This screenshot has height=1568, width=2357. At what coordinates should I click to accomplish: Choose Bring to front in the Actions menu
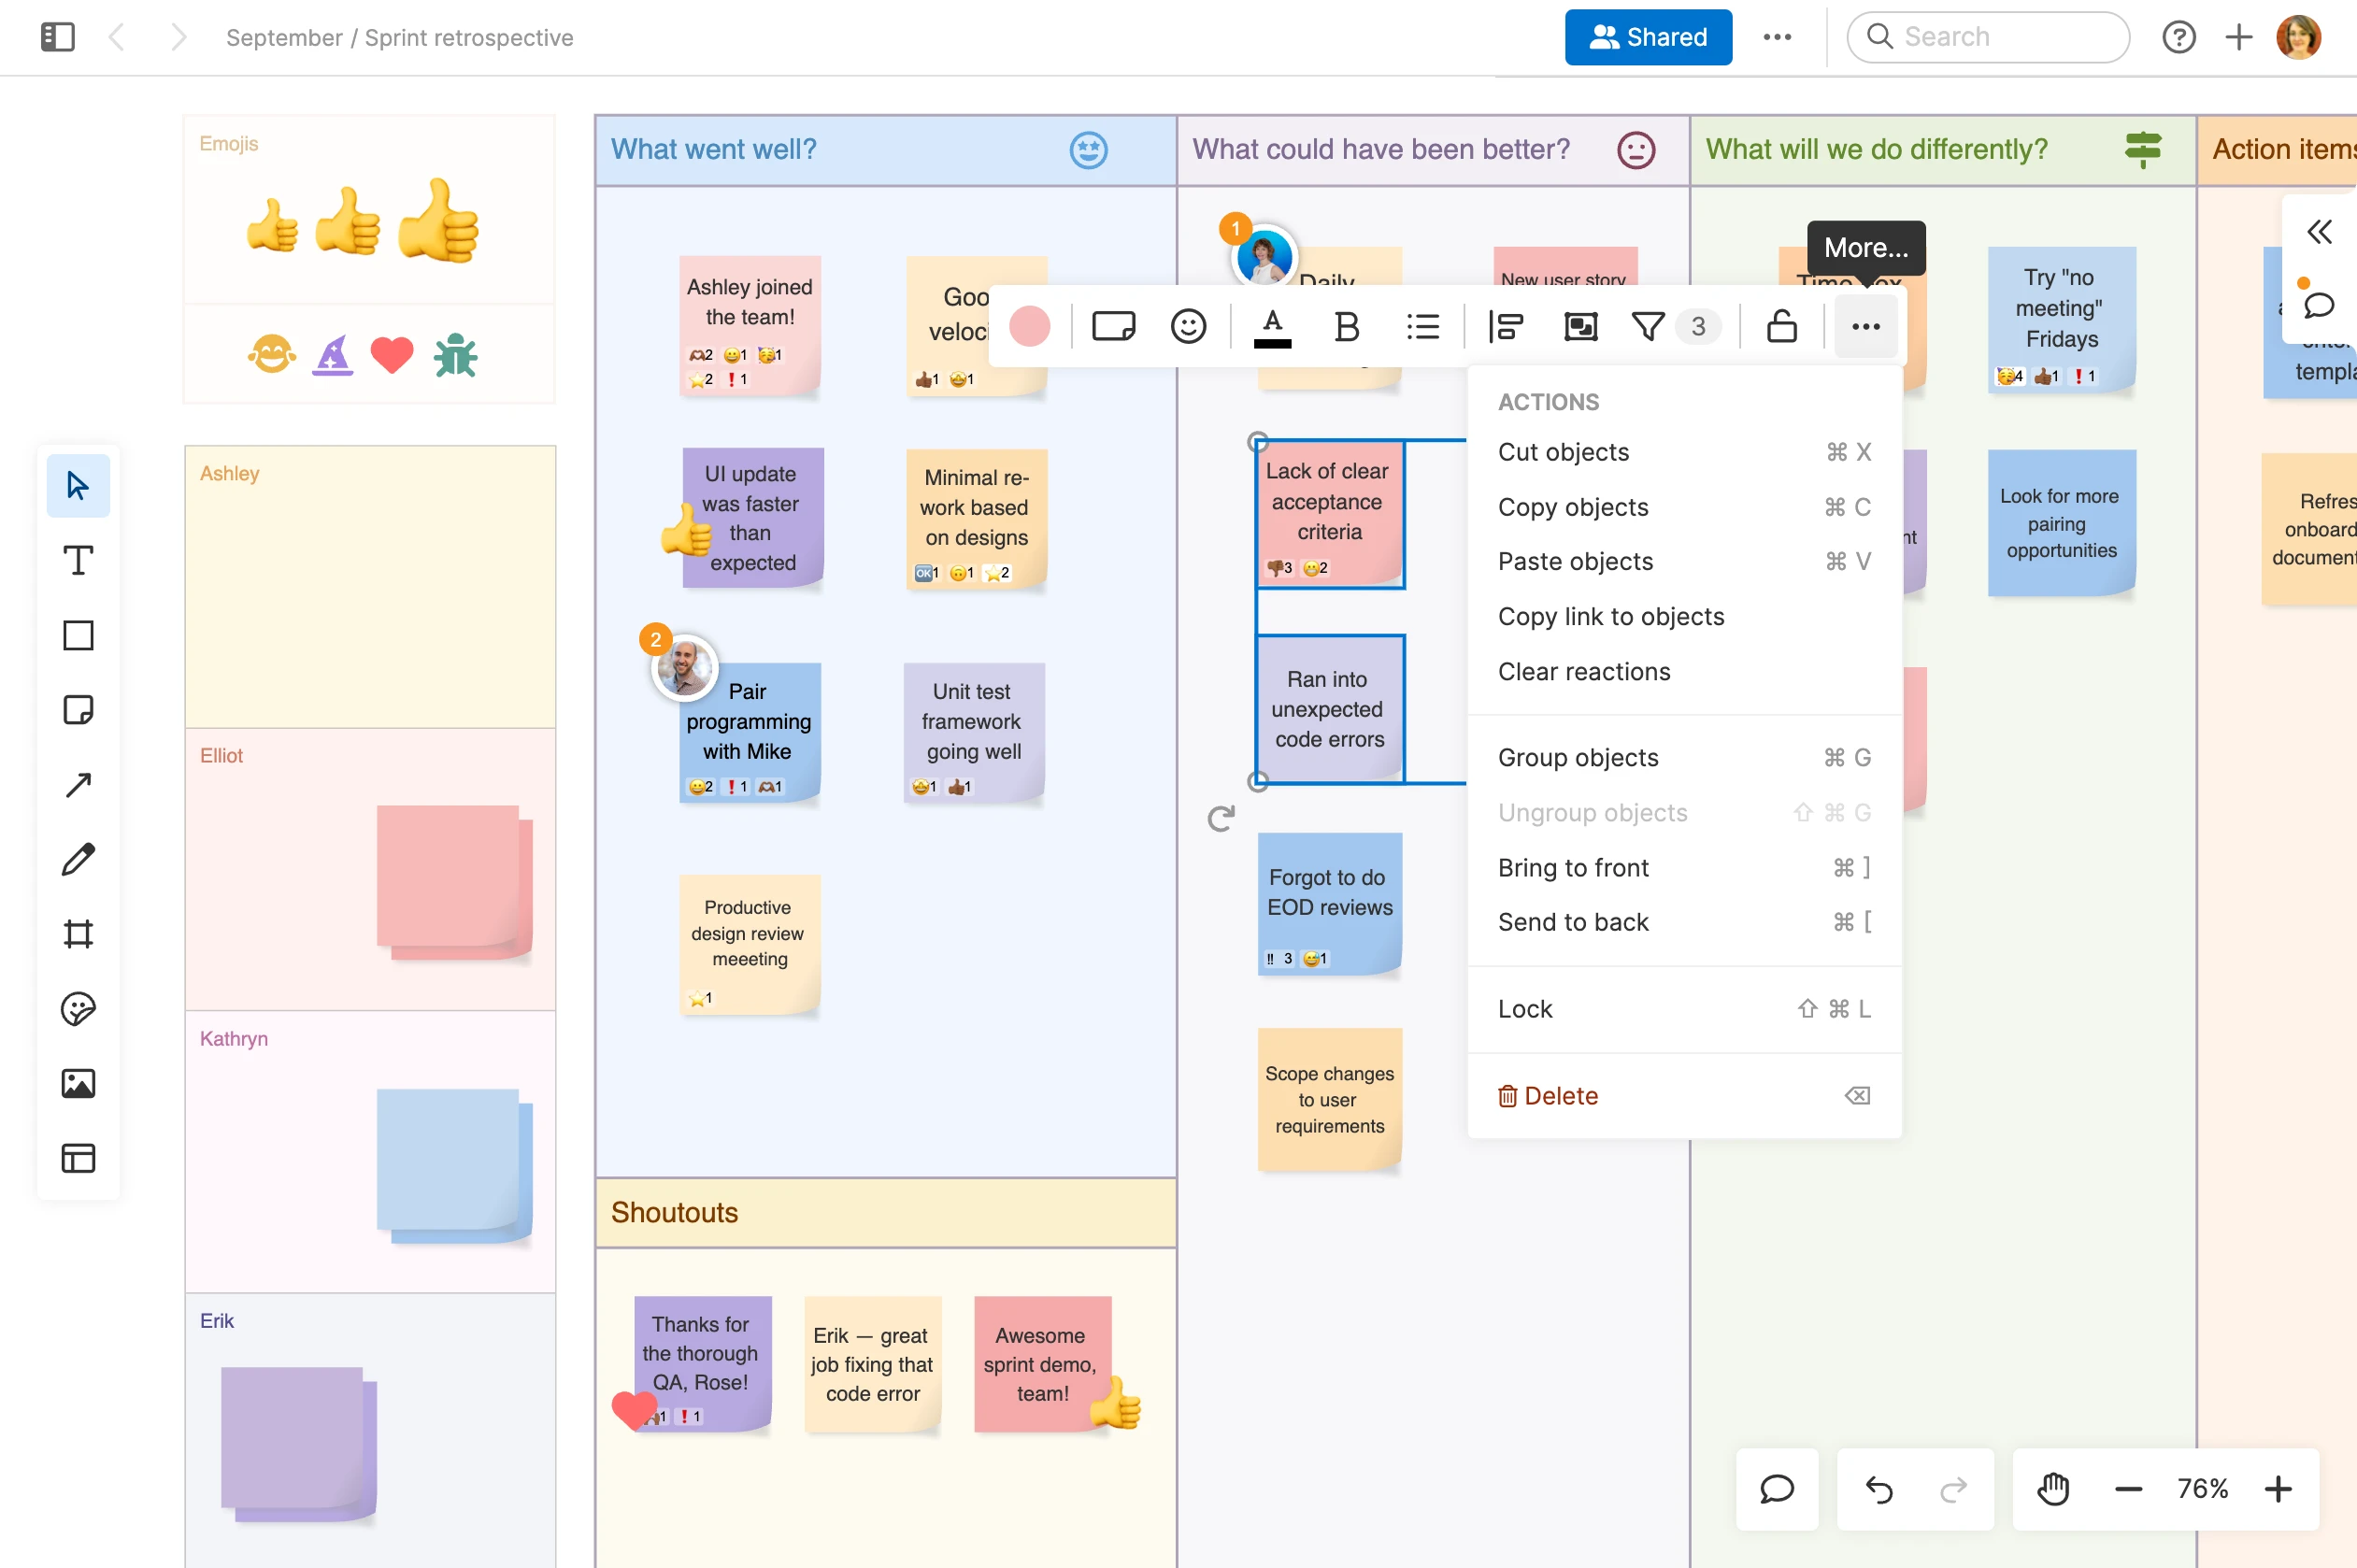tap(1573, 867)
